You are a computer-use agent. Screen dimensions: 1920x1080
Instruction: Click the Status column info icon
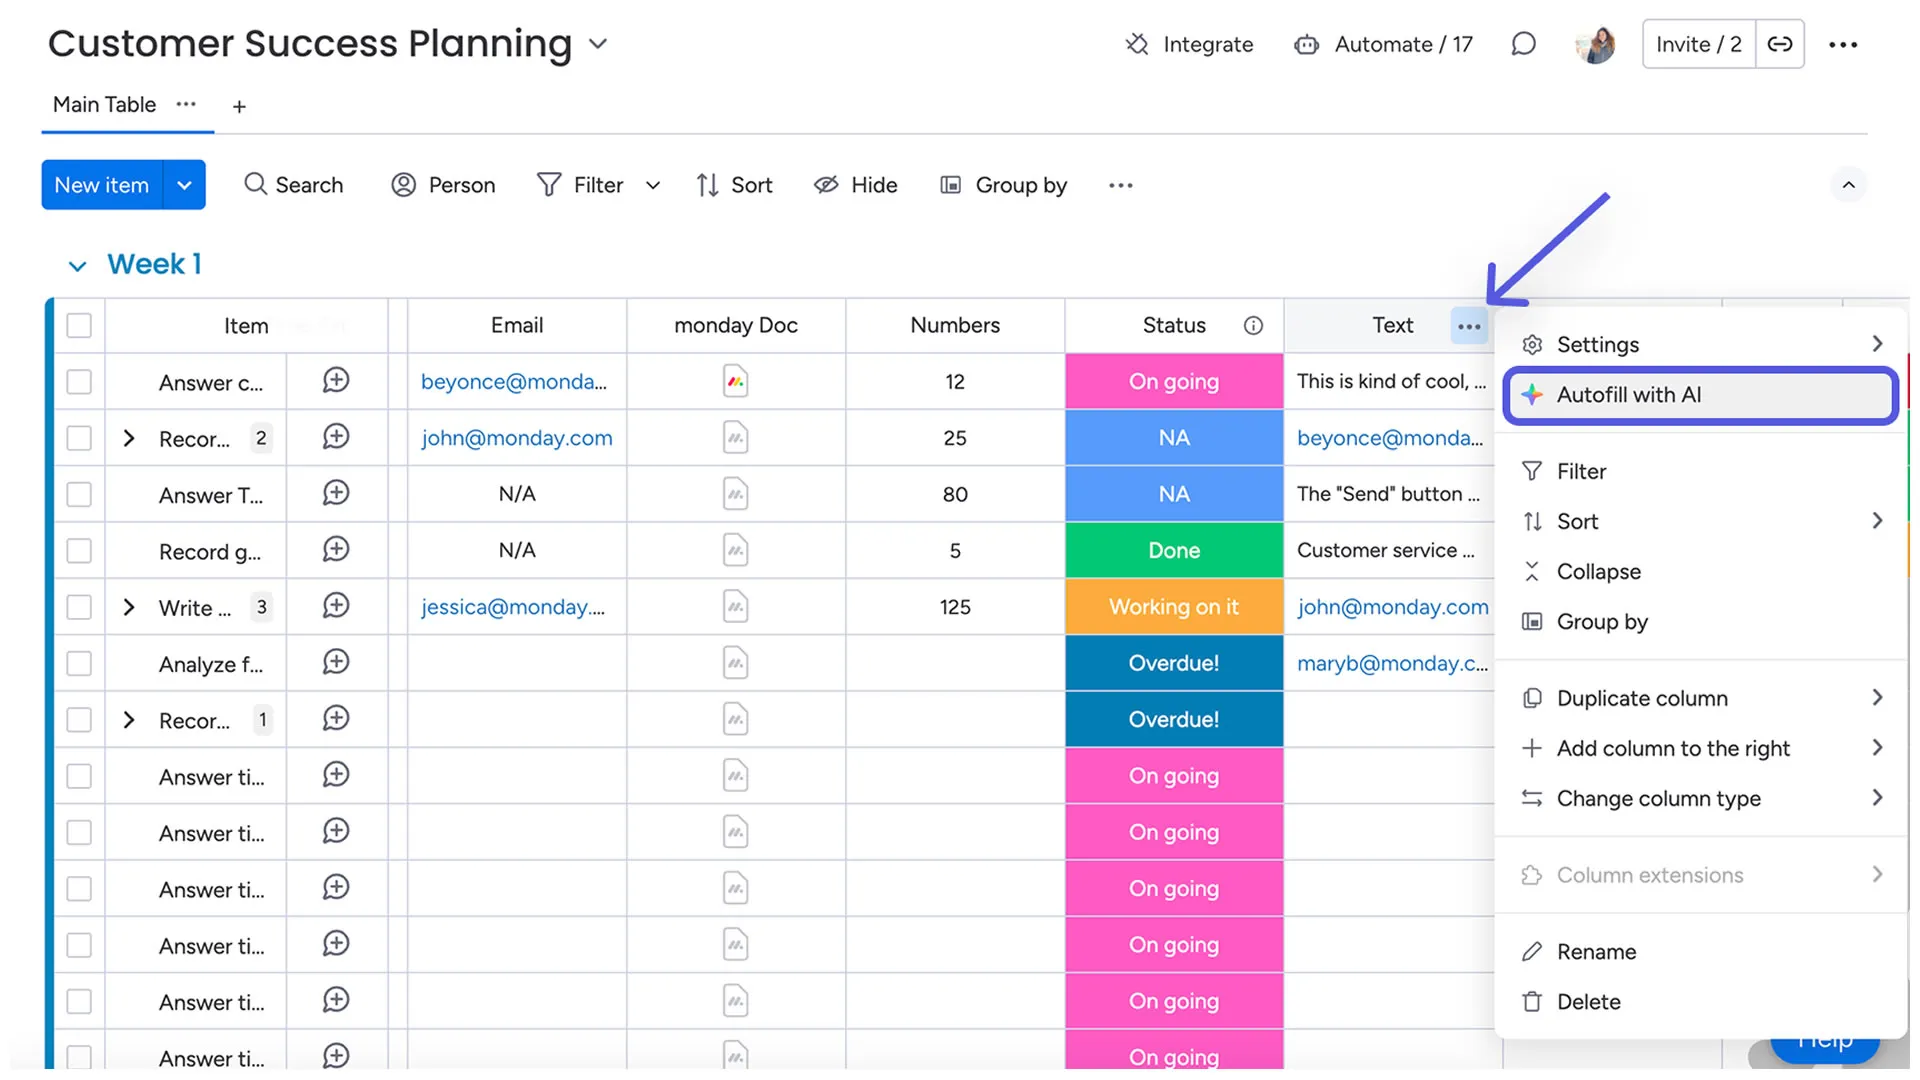[x=1253, y=326]
